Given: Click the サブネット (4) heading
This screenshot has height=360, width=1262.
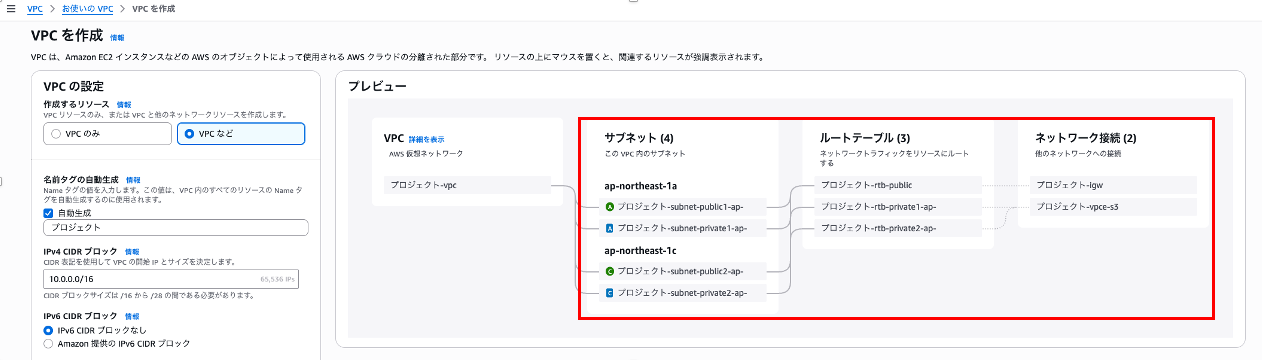Looking at the screenshot, I should (x=639, y=137).
